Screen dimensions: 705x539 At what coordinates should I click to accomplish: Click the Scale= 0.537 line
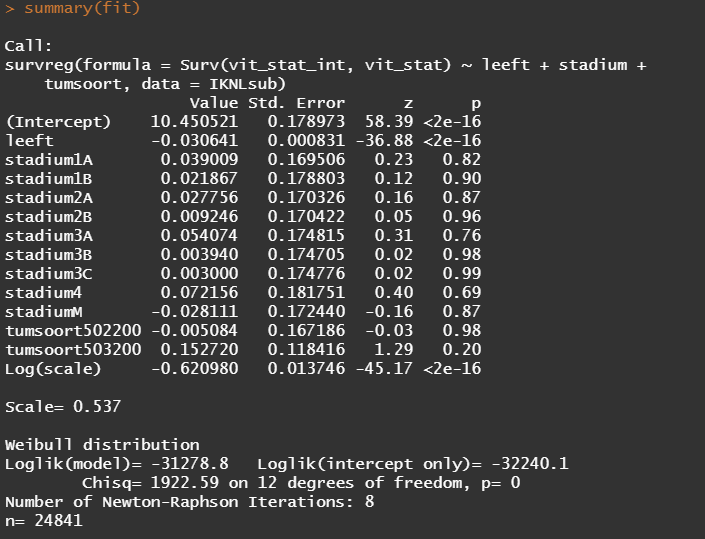[63, 406]
